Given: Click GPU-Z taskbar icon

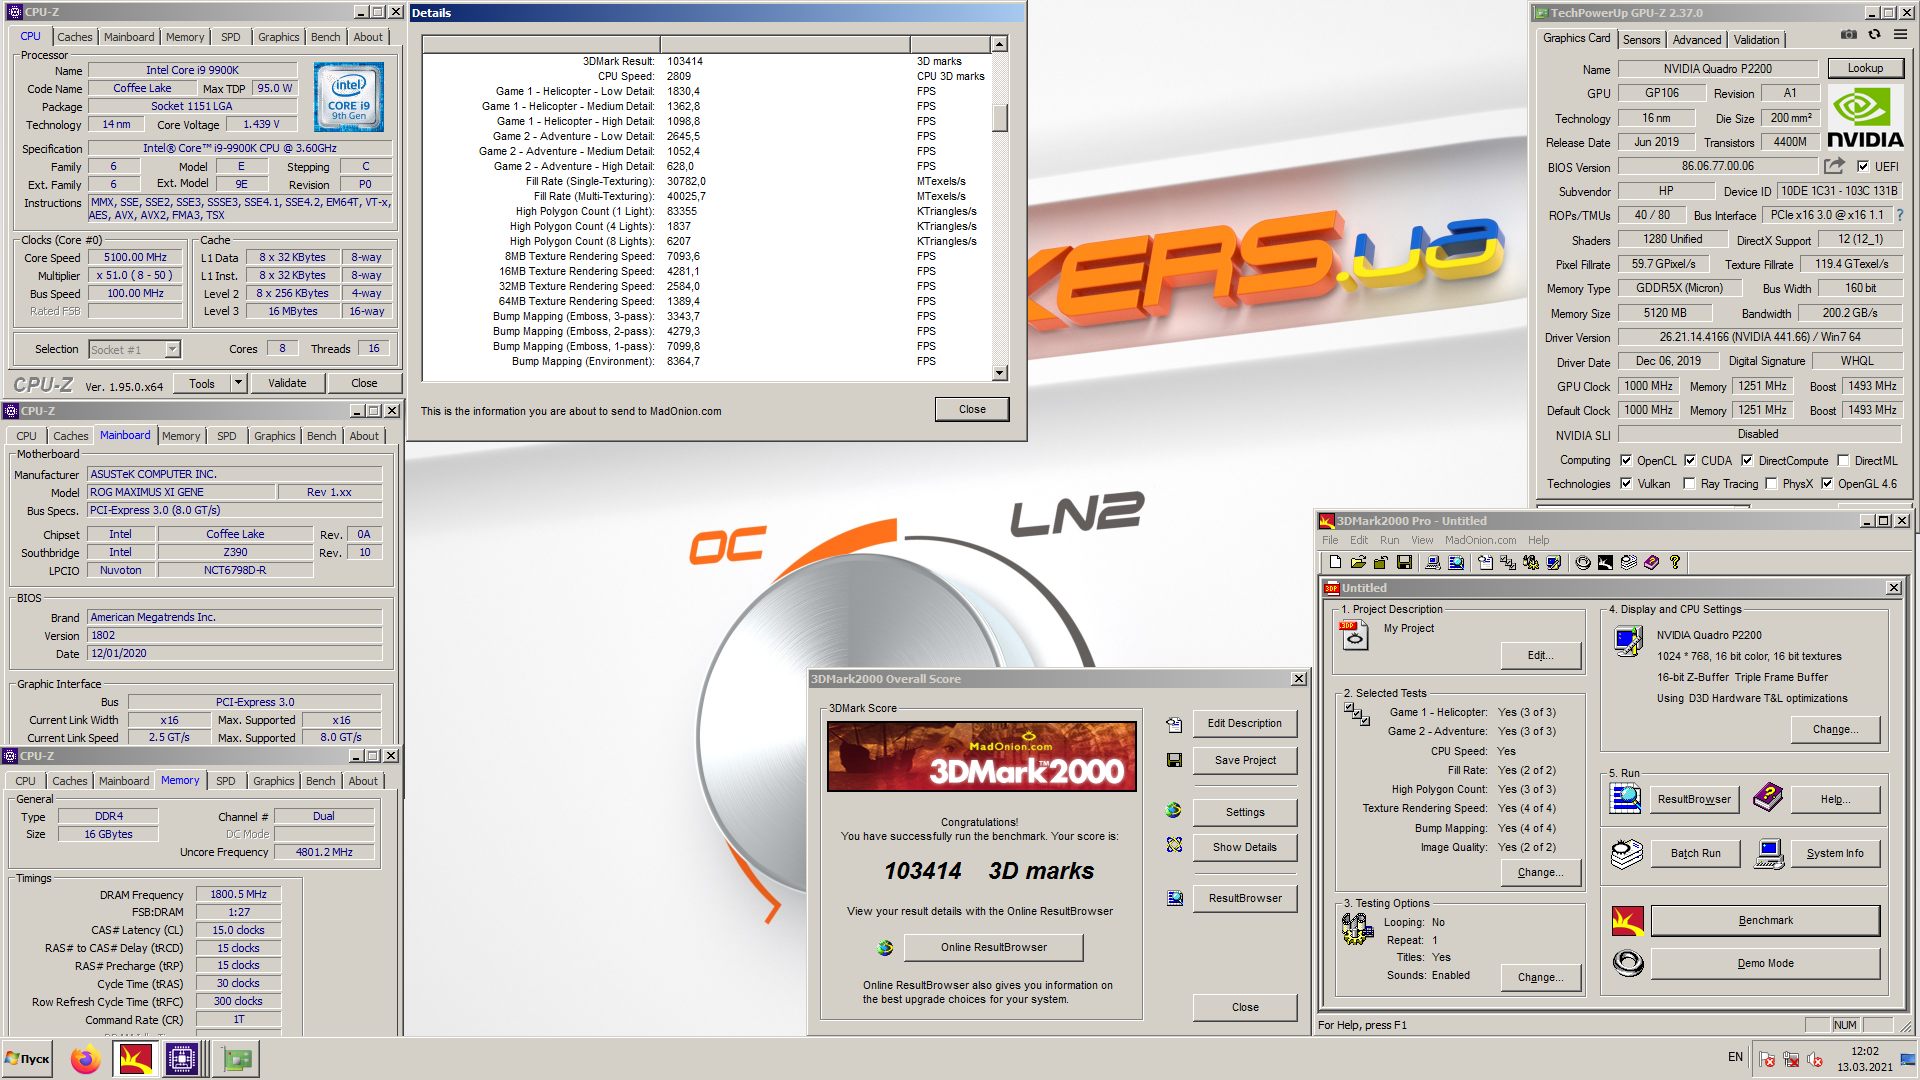Looking at the screenshot, I should click(237, 1059).
